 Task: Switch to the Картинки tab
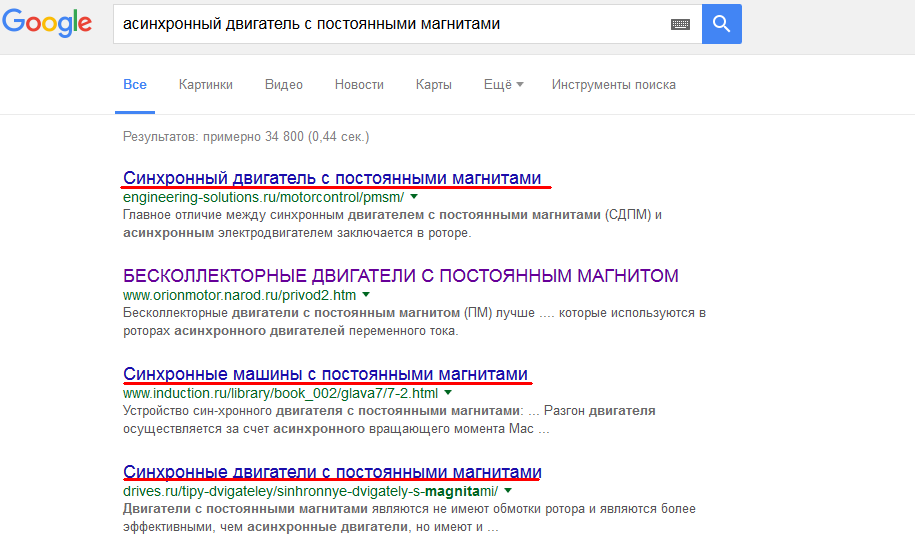tap(205, 85)
